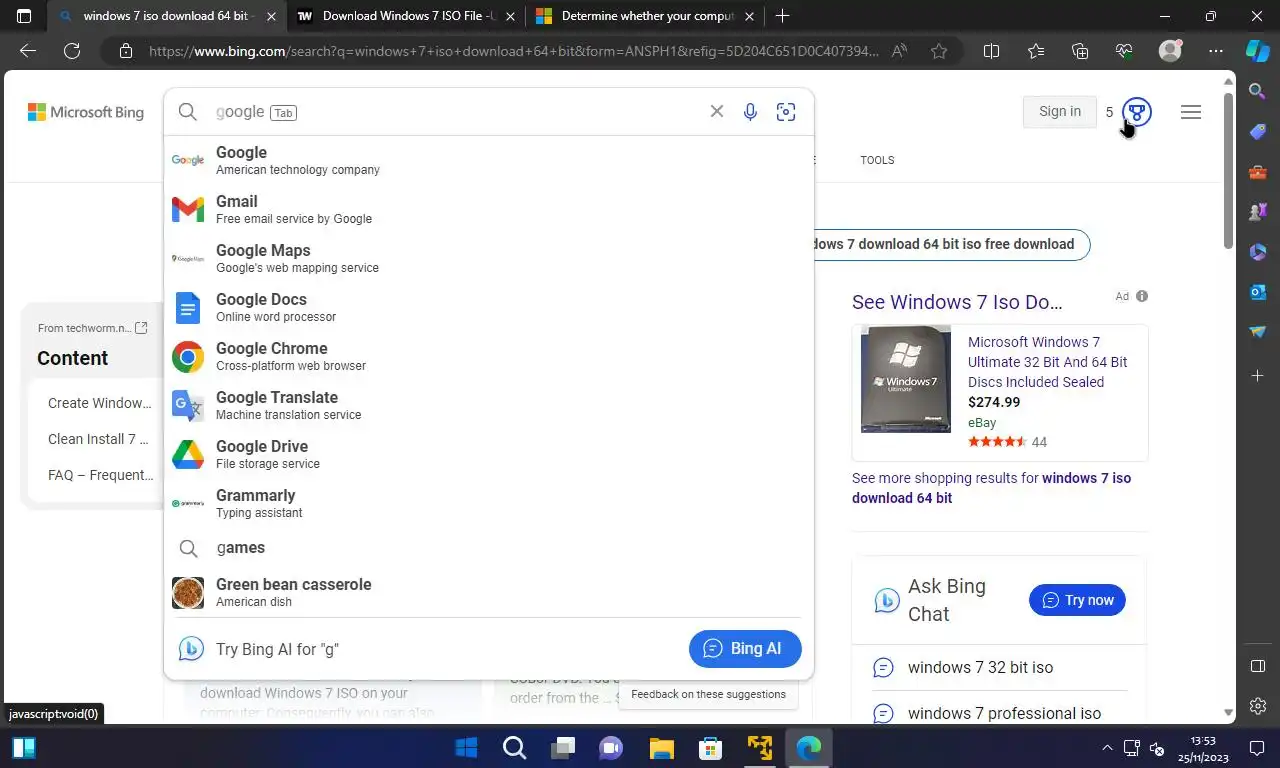Open see more shopping results link
The width and height of the screenshot is (1280, 768).
click(x=991, y=488)
